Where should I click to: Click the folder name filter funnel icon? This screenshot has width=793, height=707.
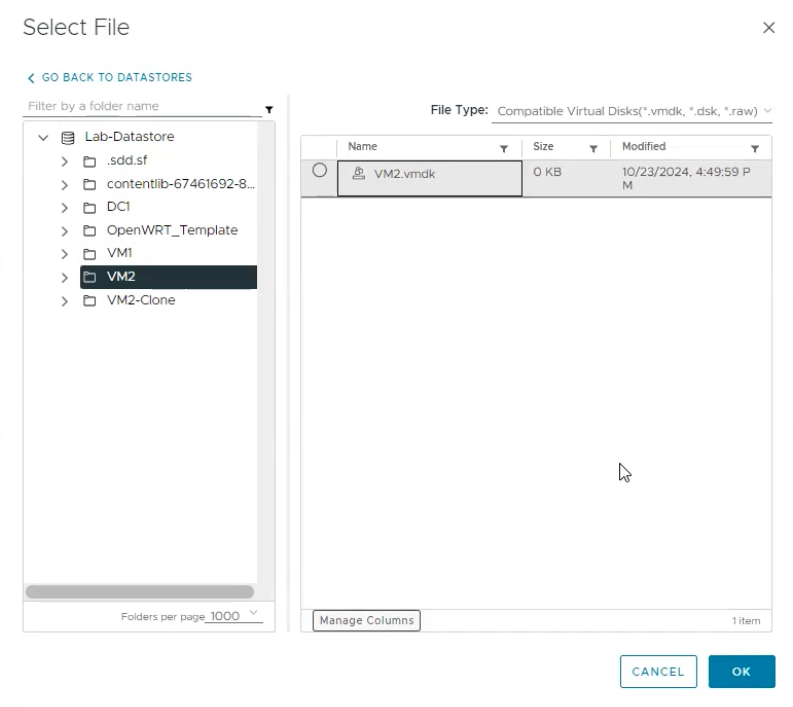[268, 109]
